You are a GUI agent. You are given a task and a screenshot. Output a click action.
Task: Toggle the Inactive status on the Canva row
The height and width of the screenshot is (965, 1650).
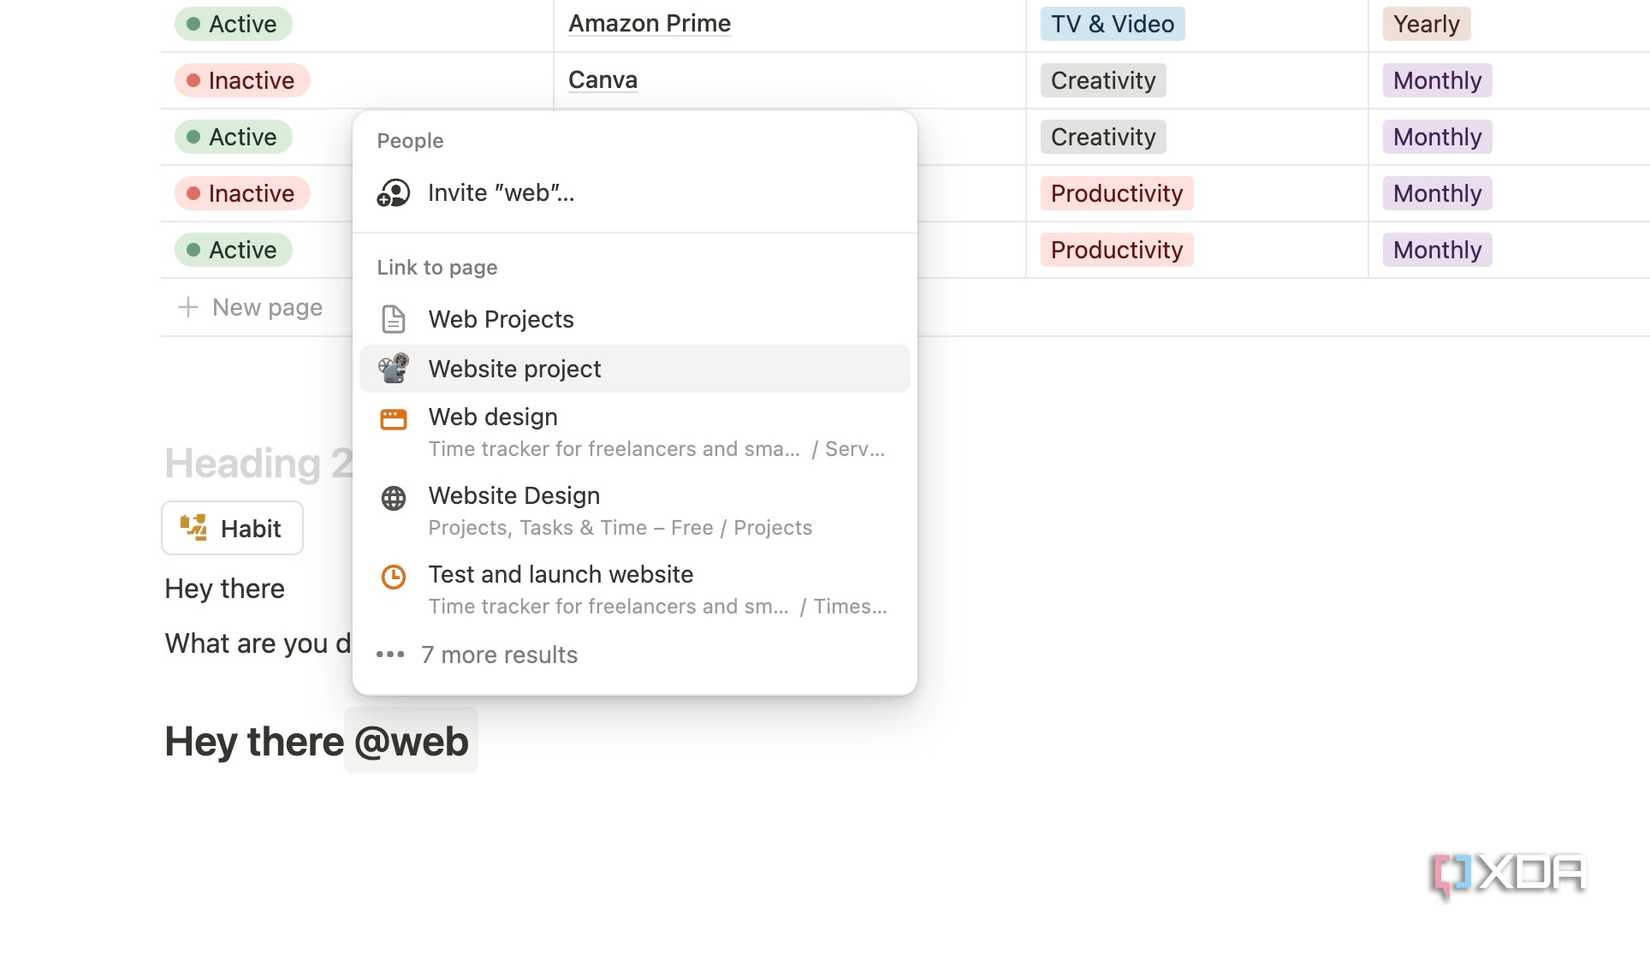241,80
